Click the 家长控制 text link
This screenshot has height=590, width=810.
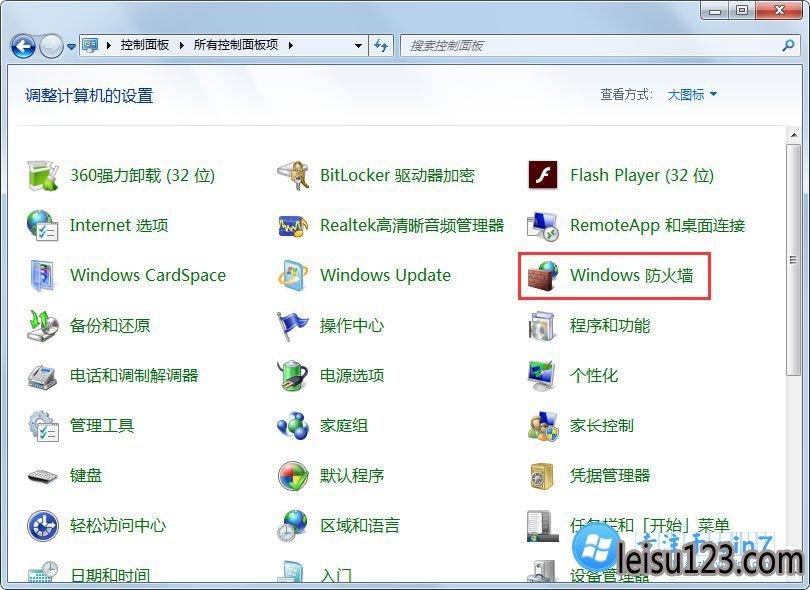(x=601, y=426)
